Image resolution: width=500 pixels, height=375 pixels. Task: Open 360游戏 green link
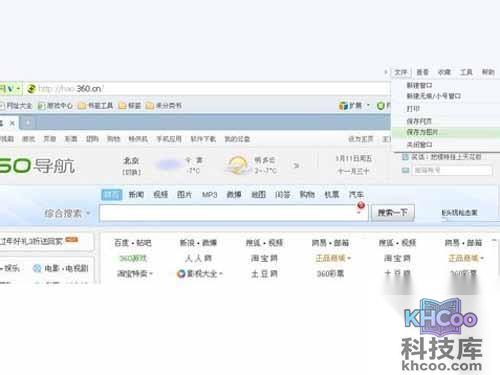point(133,258)
